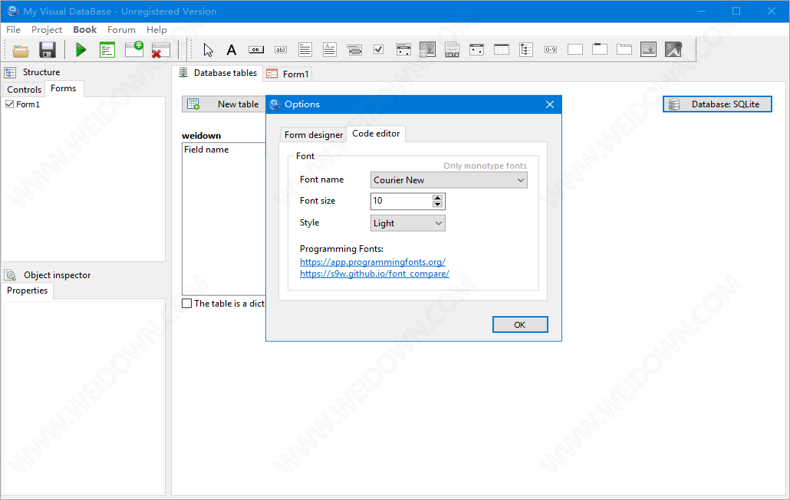Open the s9w.github.io font_compare link
The width and height of the screenshot is (790, 500).
[374, 274]
